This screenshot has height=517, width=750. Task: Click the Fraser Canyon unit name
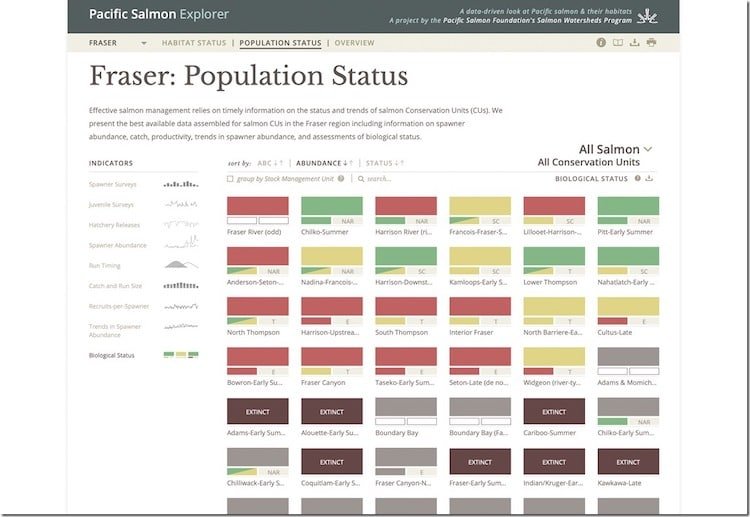(323, 383)
